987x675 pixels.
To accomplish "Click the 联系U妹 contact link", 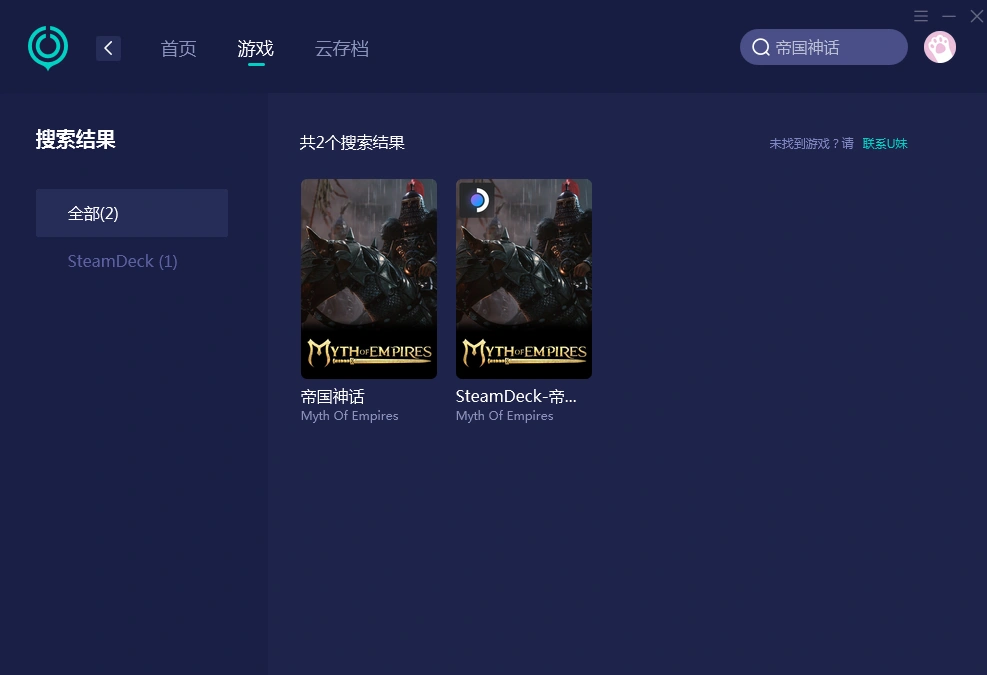I will (884, 144).
